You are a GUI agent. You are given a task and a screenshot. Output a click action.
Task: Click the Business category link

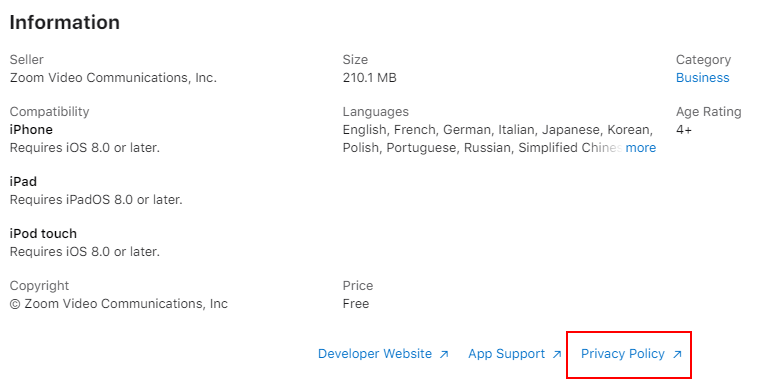702,78
